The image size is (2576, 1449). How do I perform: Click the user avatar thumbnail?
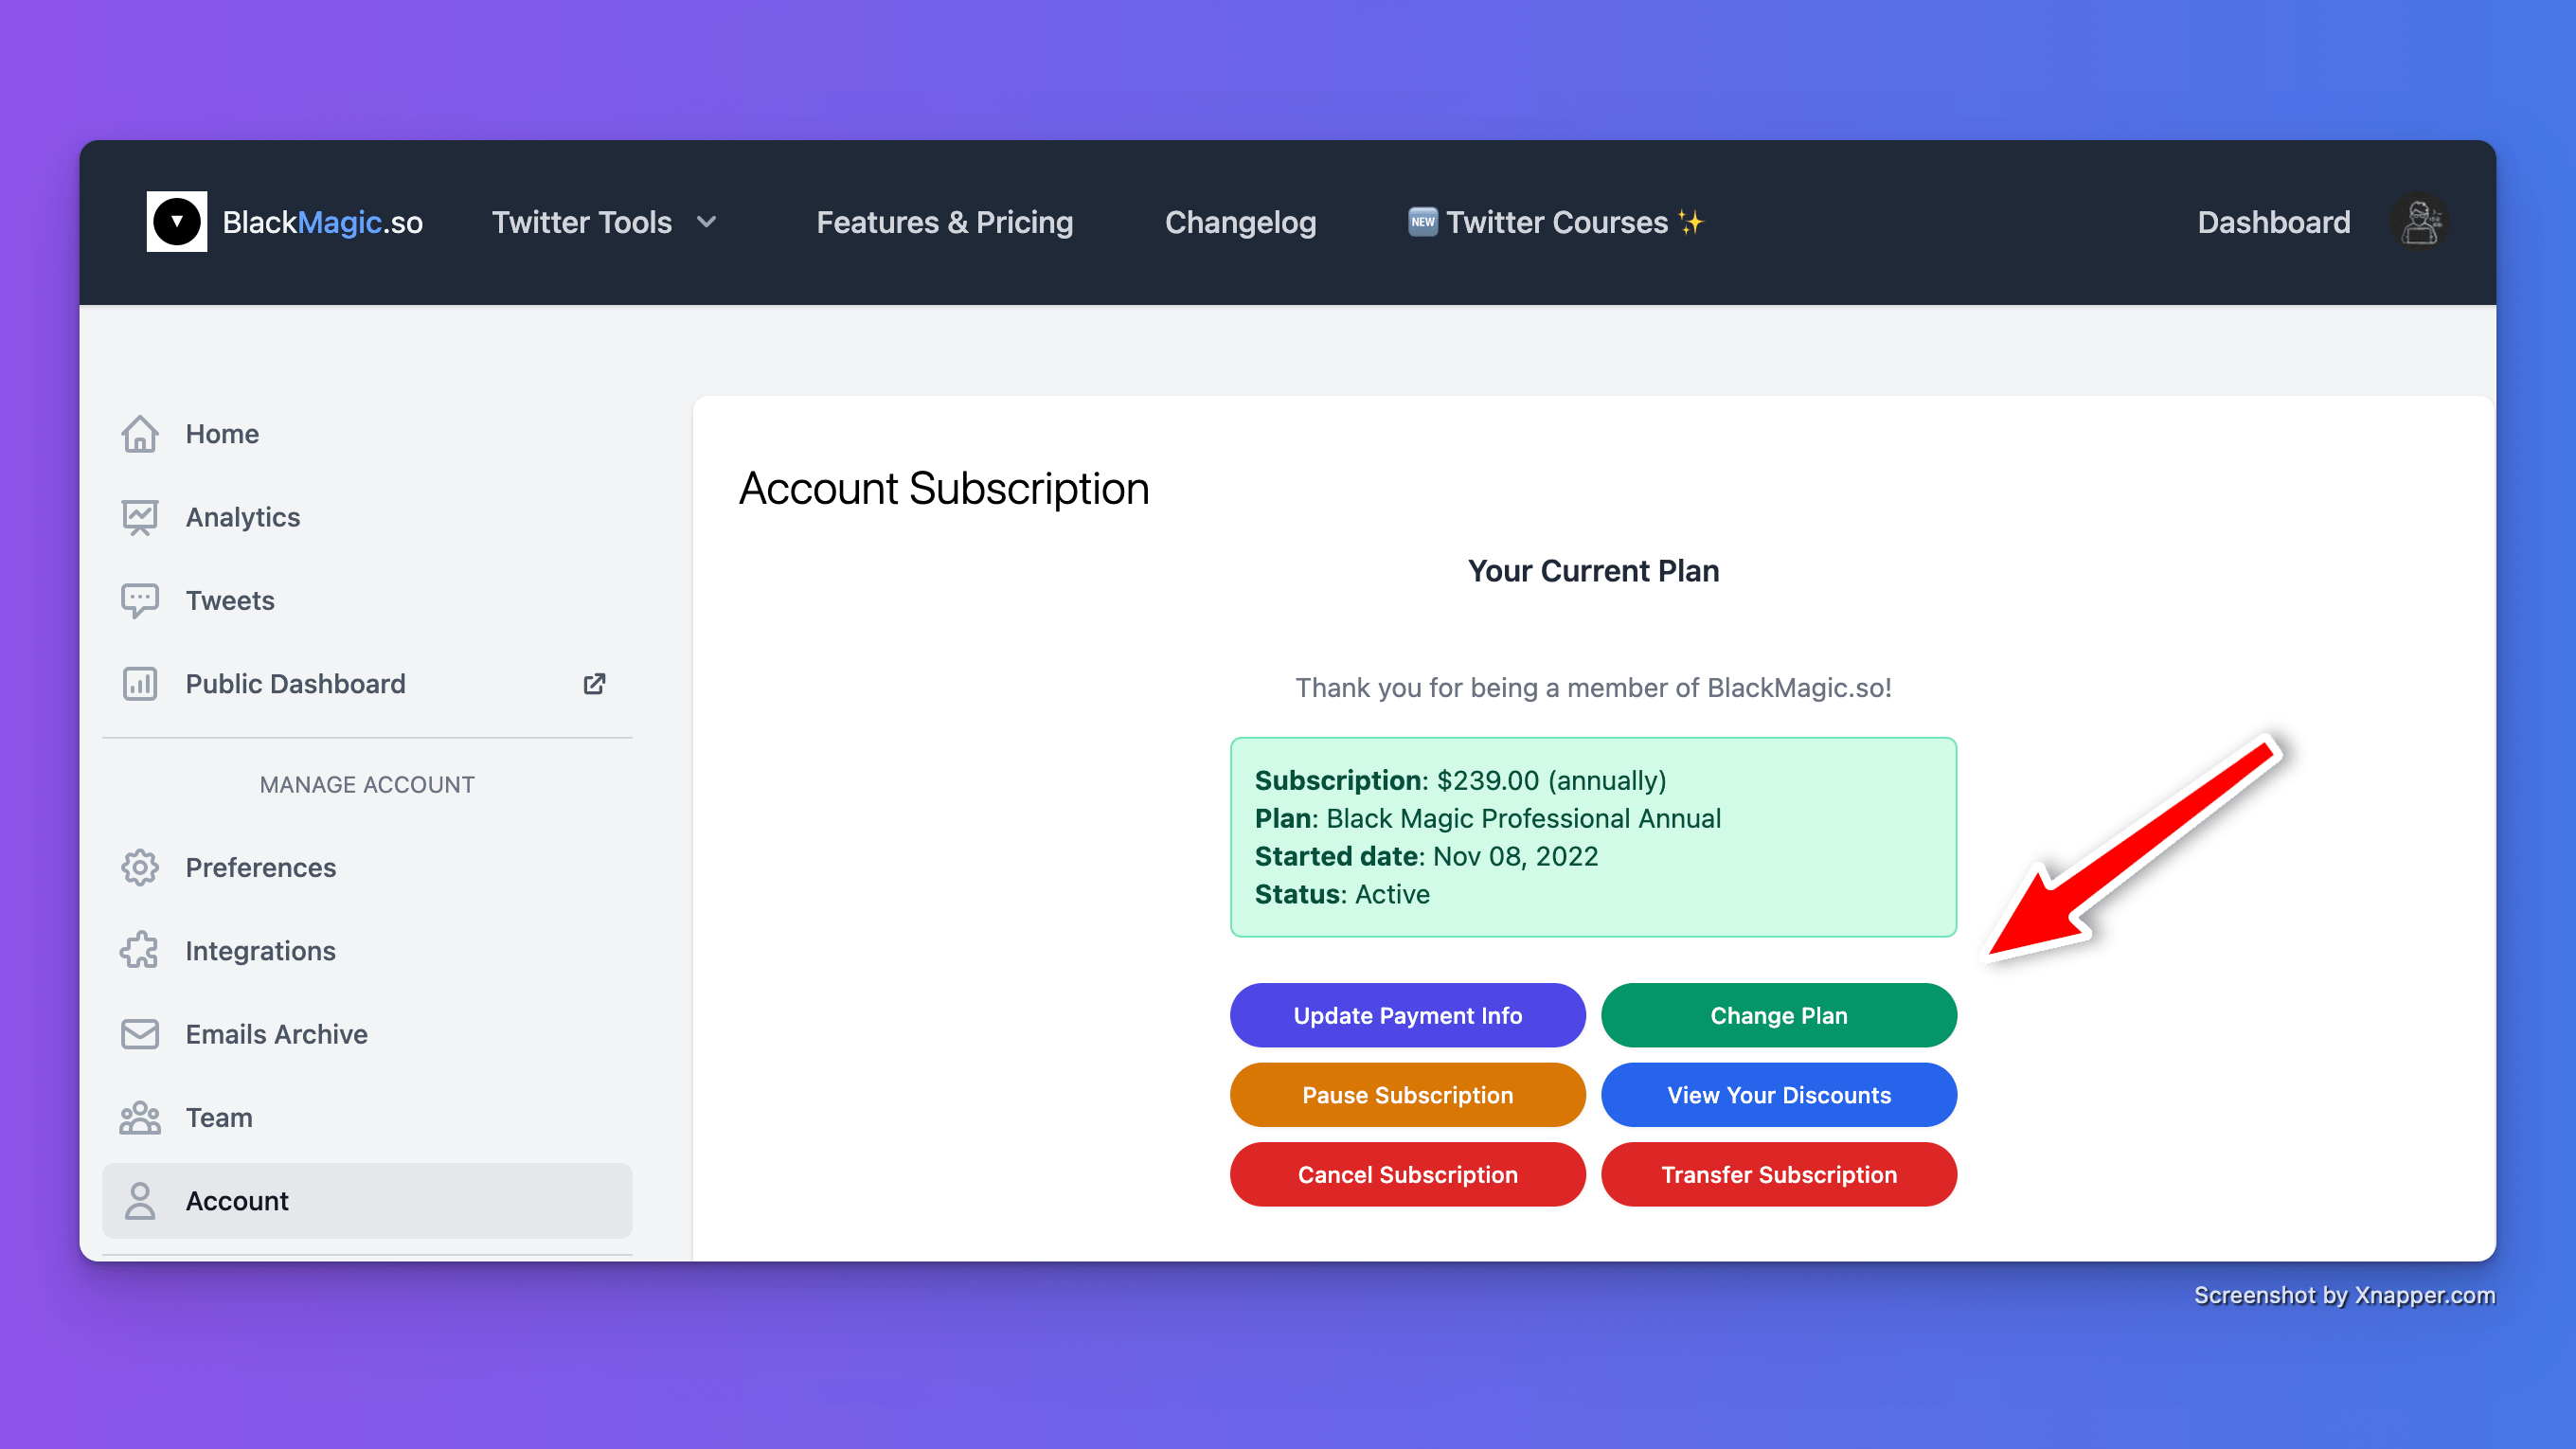point(2419,222)
